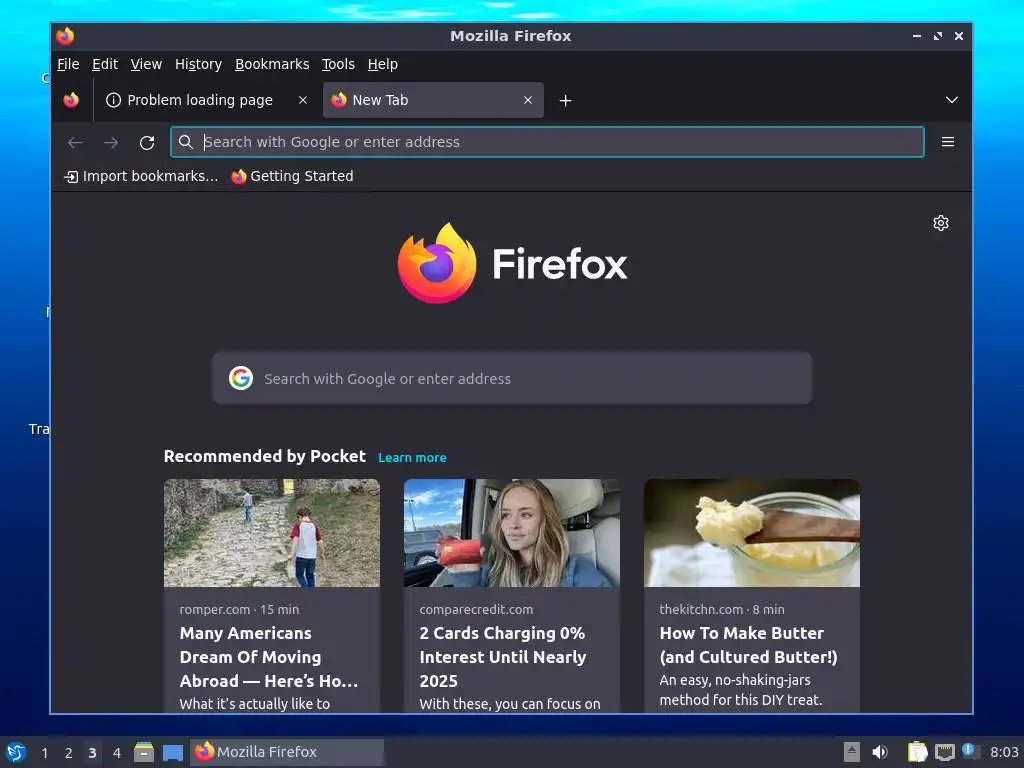The height and width of the screenshot is (768, 1024).
Task: Click the 'romper.com · 15 min' source text
Action: 239,609
